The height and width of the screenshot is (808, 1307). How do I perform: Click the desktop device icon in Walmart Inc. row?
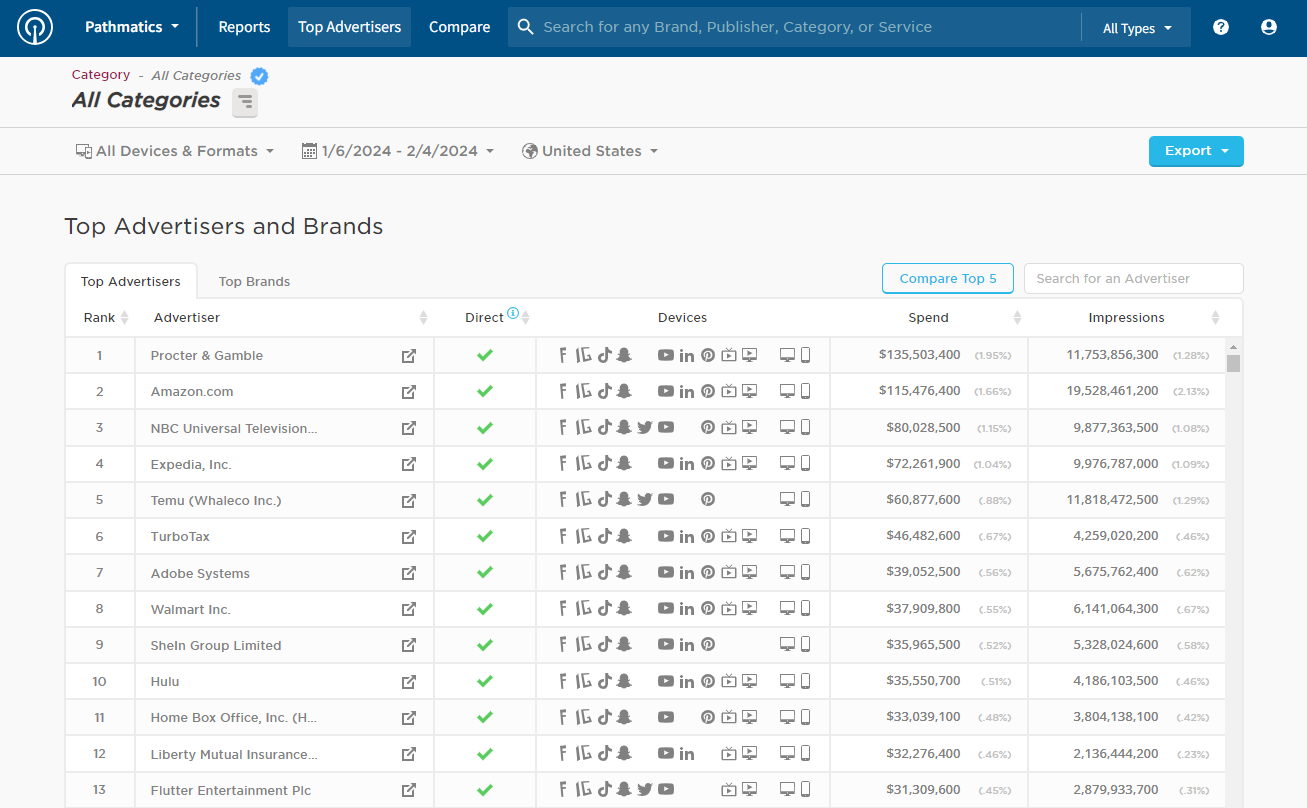pyautogui.click(x=787, y=609)
